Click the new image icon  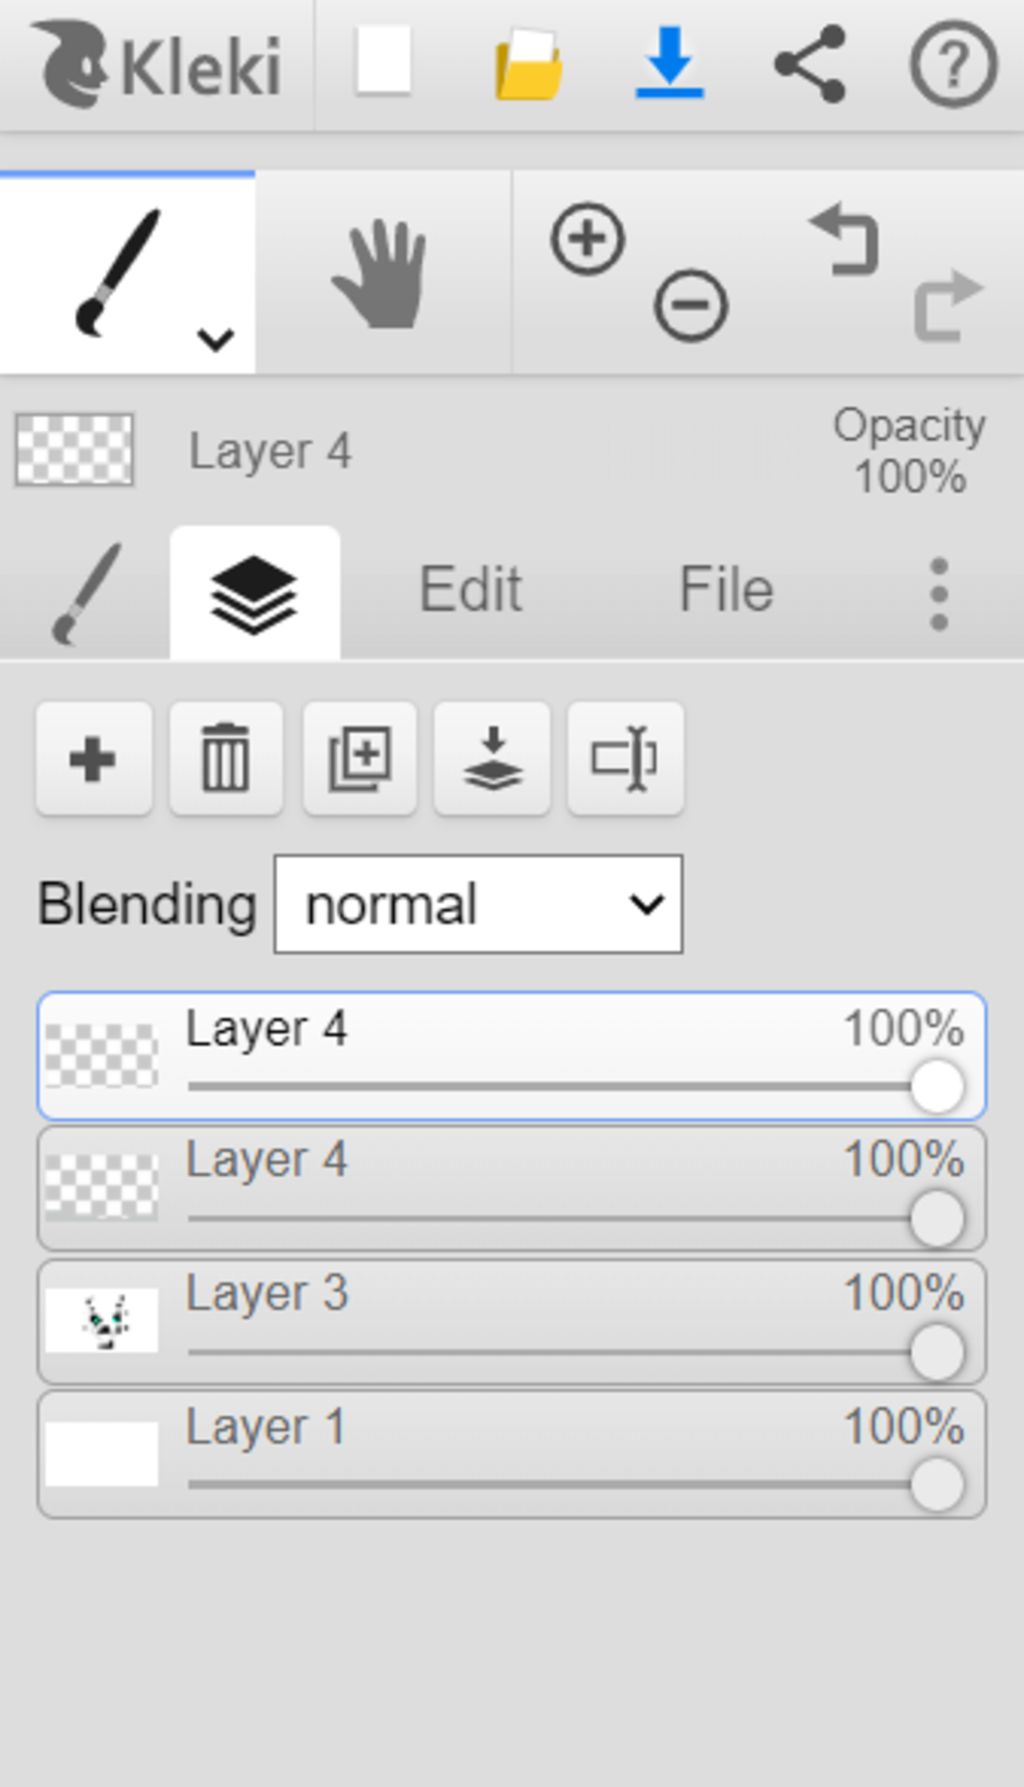coord(384,62)
